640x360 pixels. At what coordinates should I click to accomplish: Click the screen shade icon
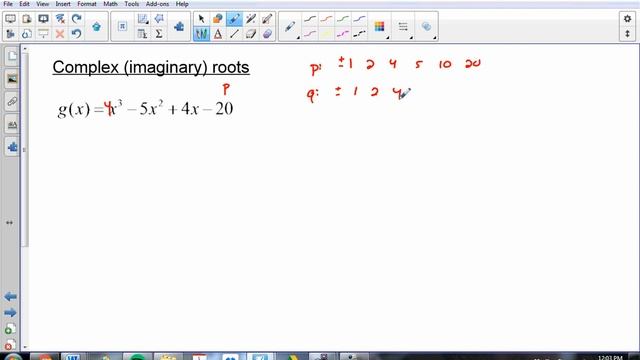click(43, 34)
